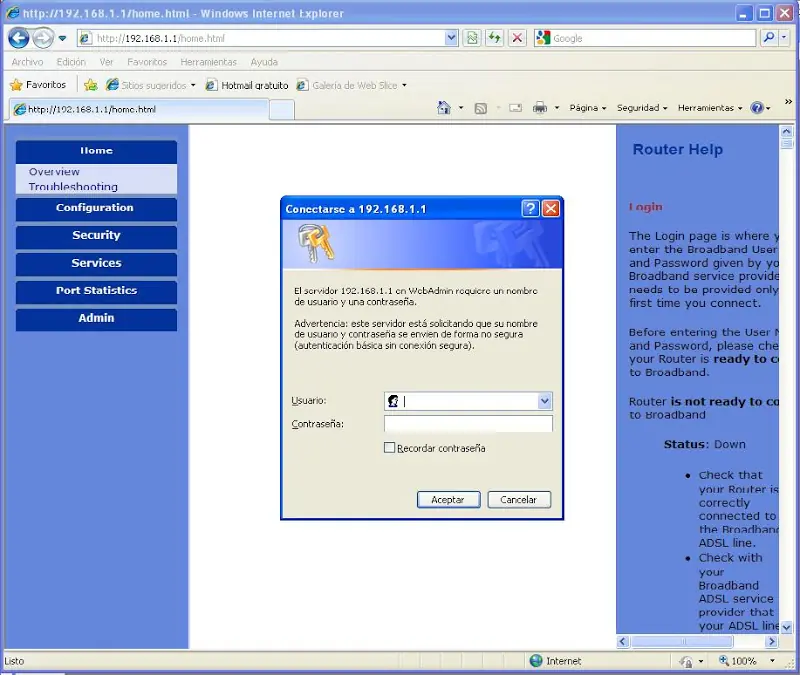Viewport: 800px width, 675px height.
Task: Click the green refresh page icon
Action: pos(494,38)
